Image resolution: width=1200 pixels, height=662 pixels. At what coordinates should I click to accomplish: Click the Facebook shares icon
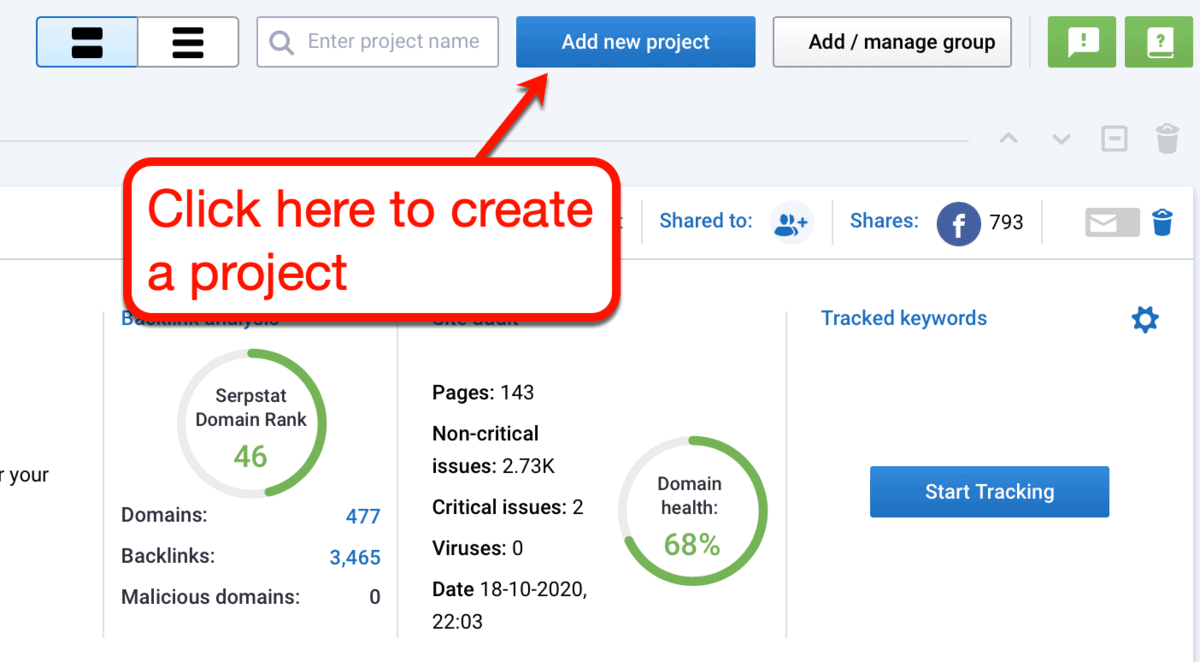coord(958,222)
